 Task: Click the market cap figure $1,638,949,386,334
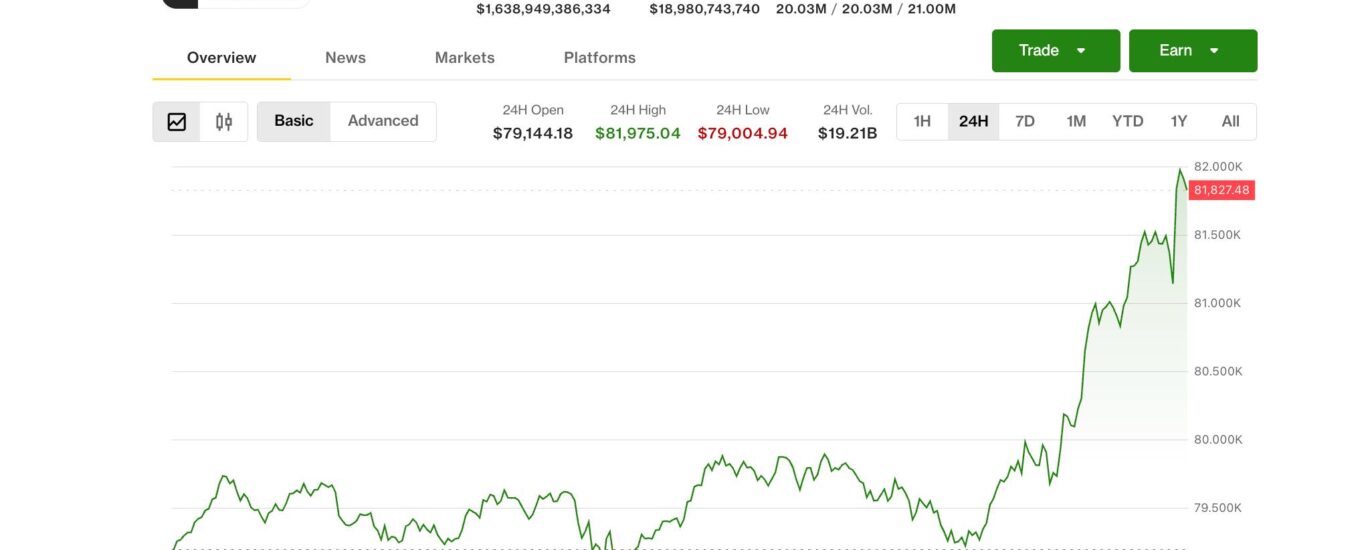pyautogui.click(x=543, y=9)
